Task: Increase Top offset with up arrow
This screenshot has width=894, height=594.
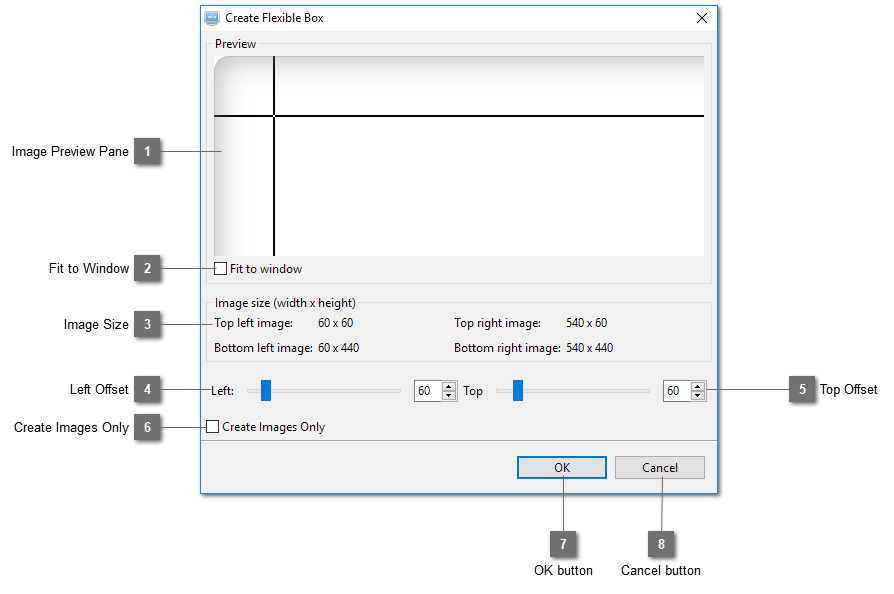Action: point(698,386)
